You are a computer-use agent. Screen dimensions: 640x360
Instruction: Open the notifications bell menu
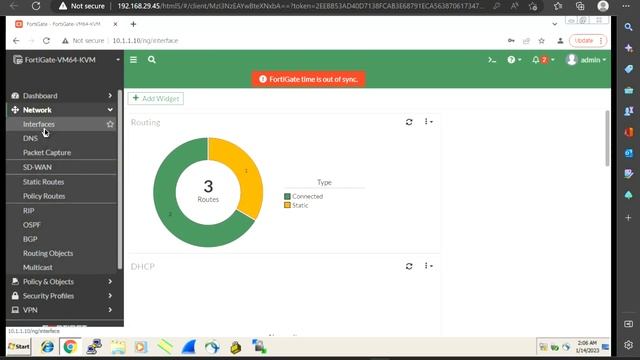[543, 60]
